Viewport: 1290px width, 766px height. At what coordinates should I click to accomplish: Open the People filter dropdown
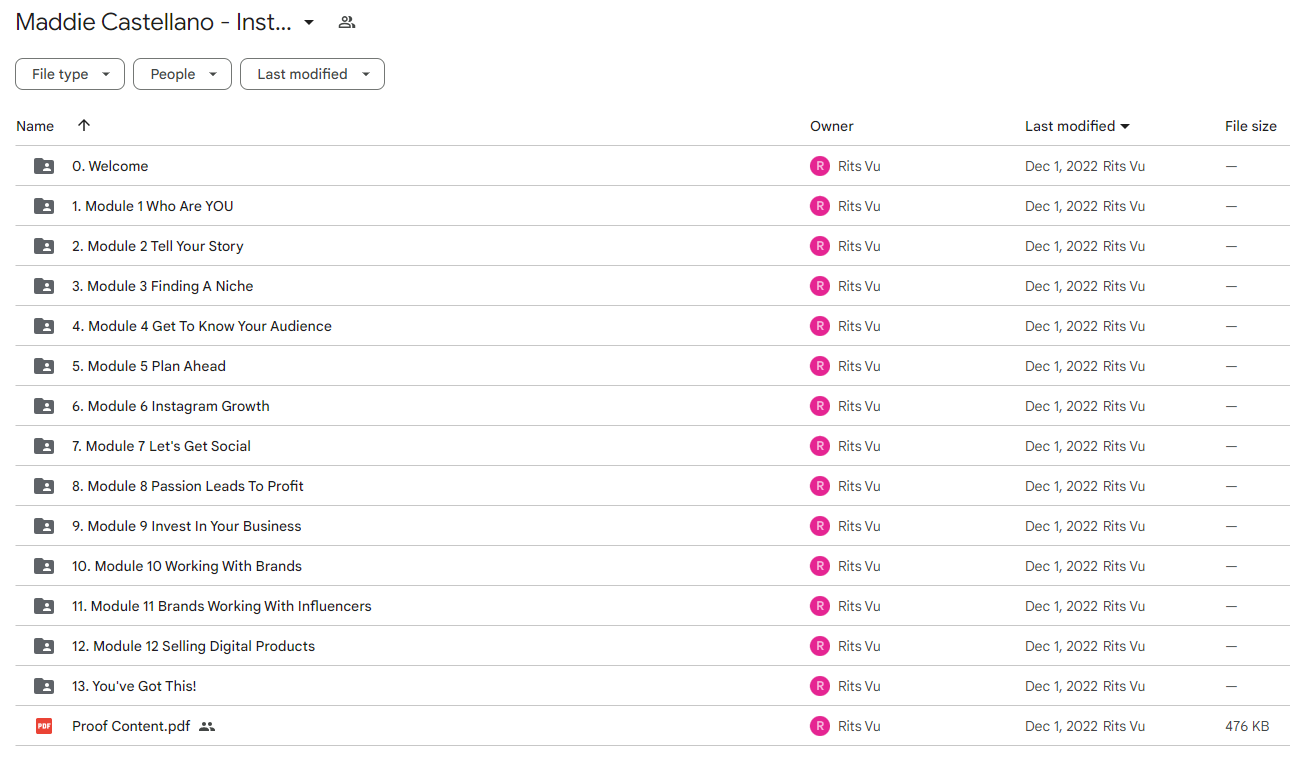pyautogui.click(x=182, y=74)
